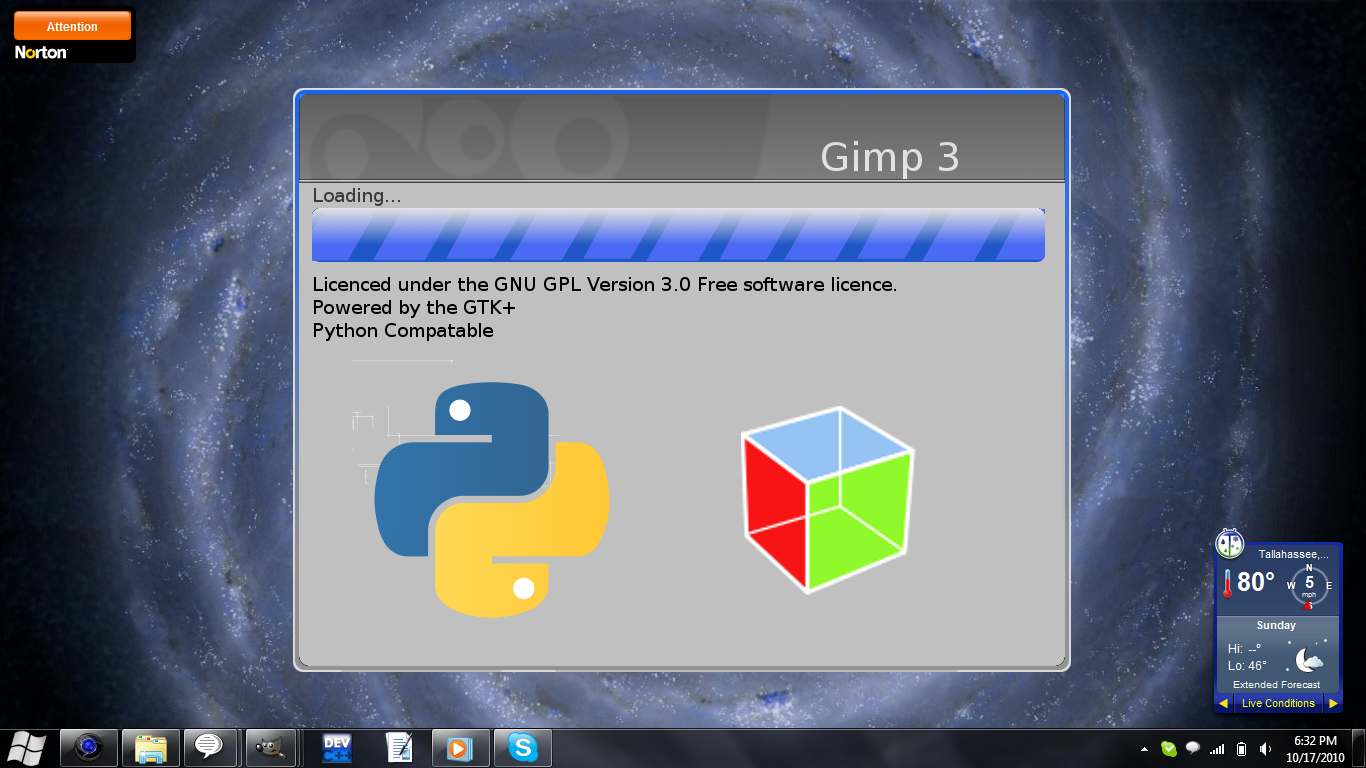
Task: Launch GIMP from the taskbar
Action: click(x=270, y=747)
